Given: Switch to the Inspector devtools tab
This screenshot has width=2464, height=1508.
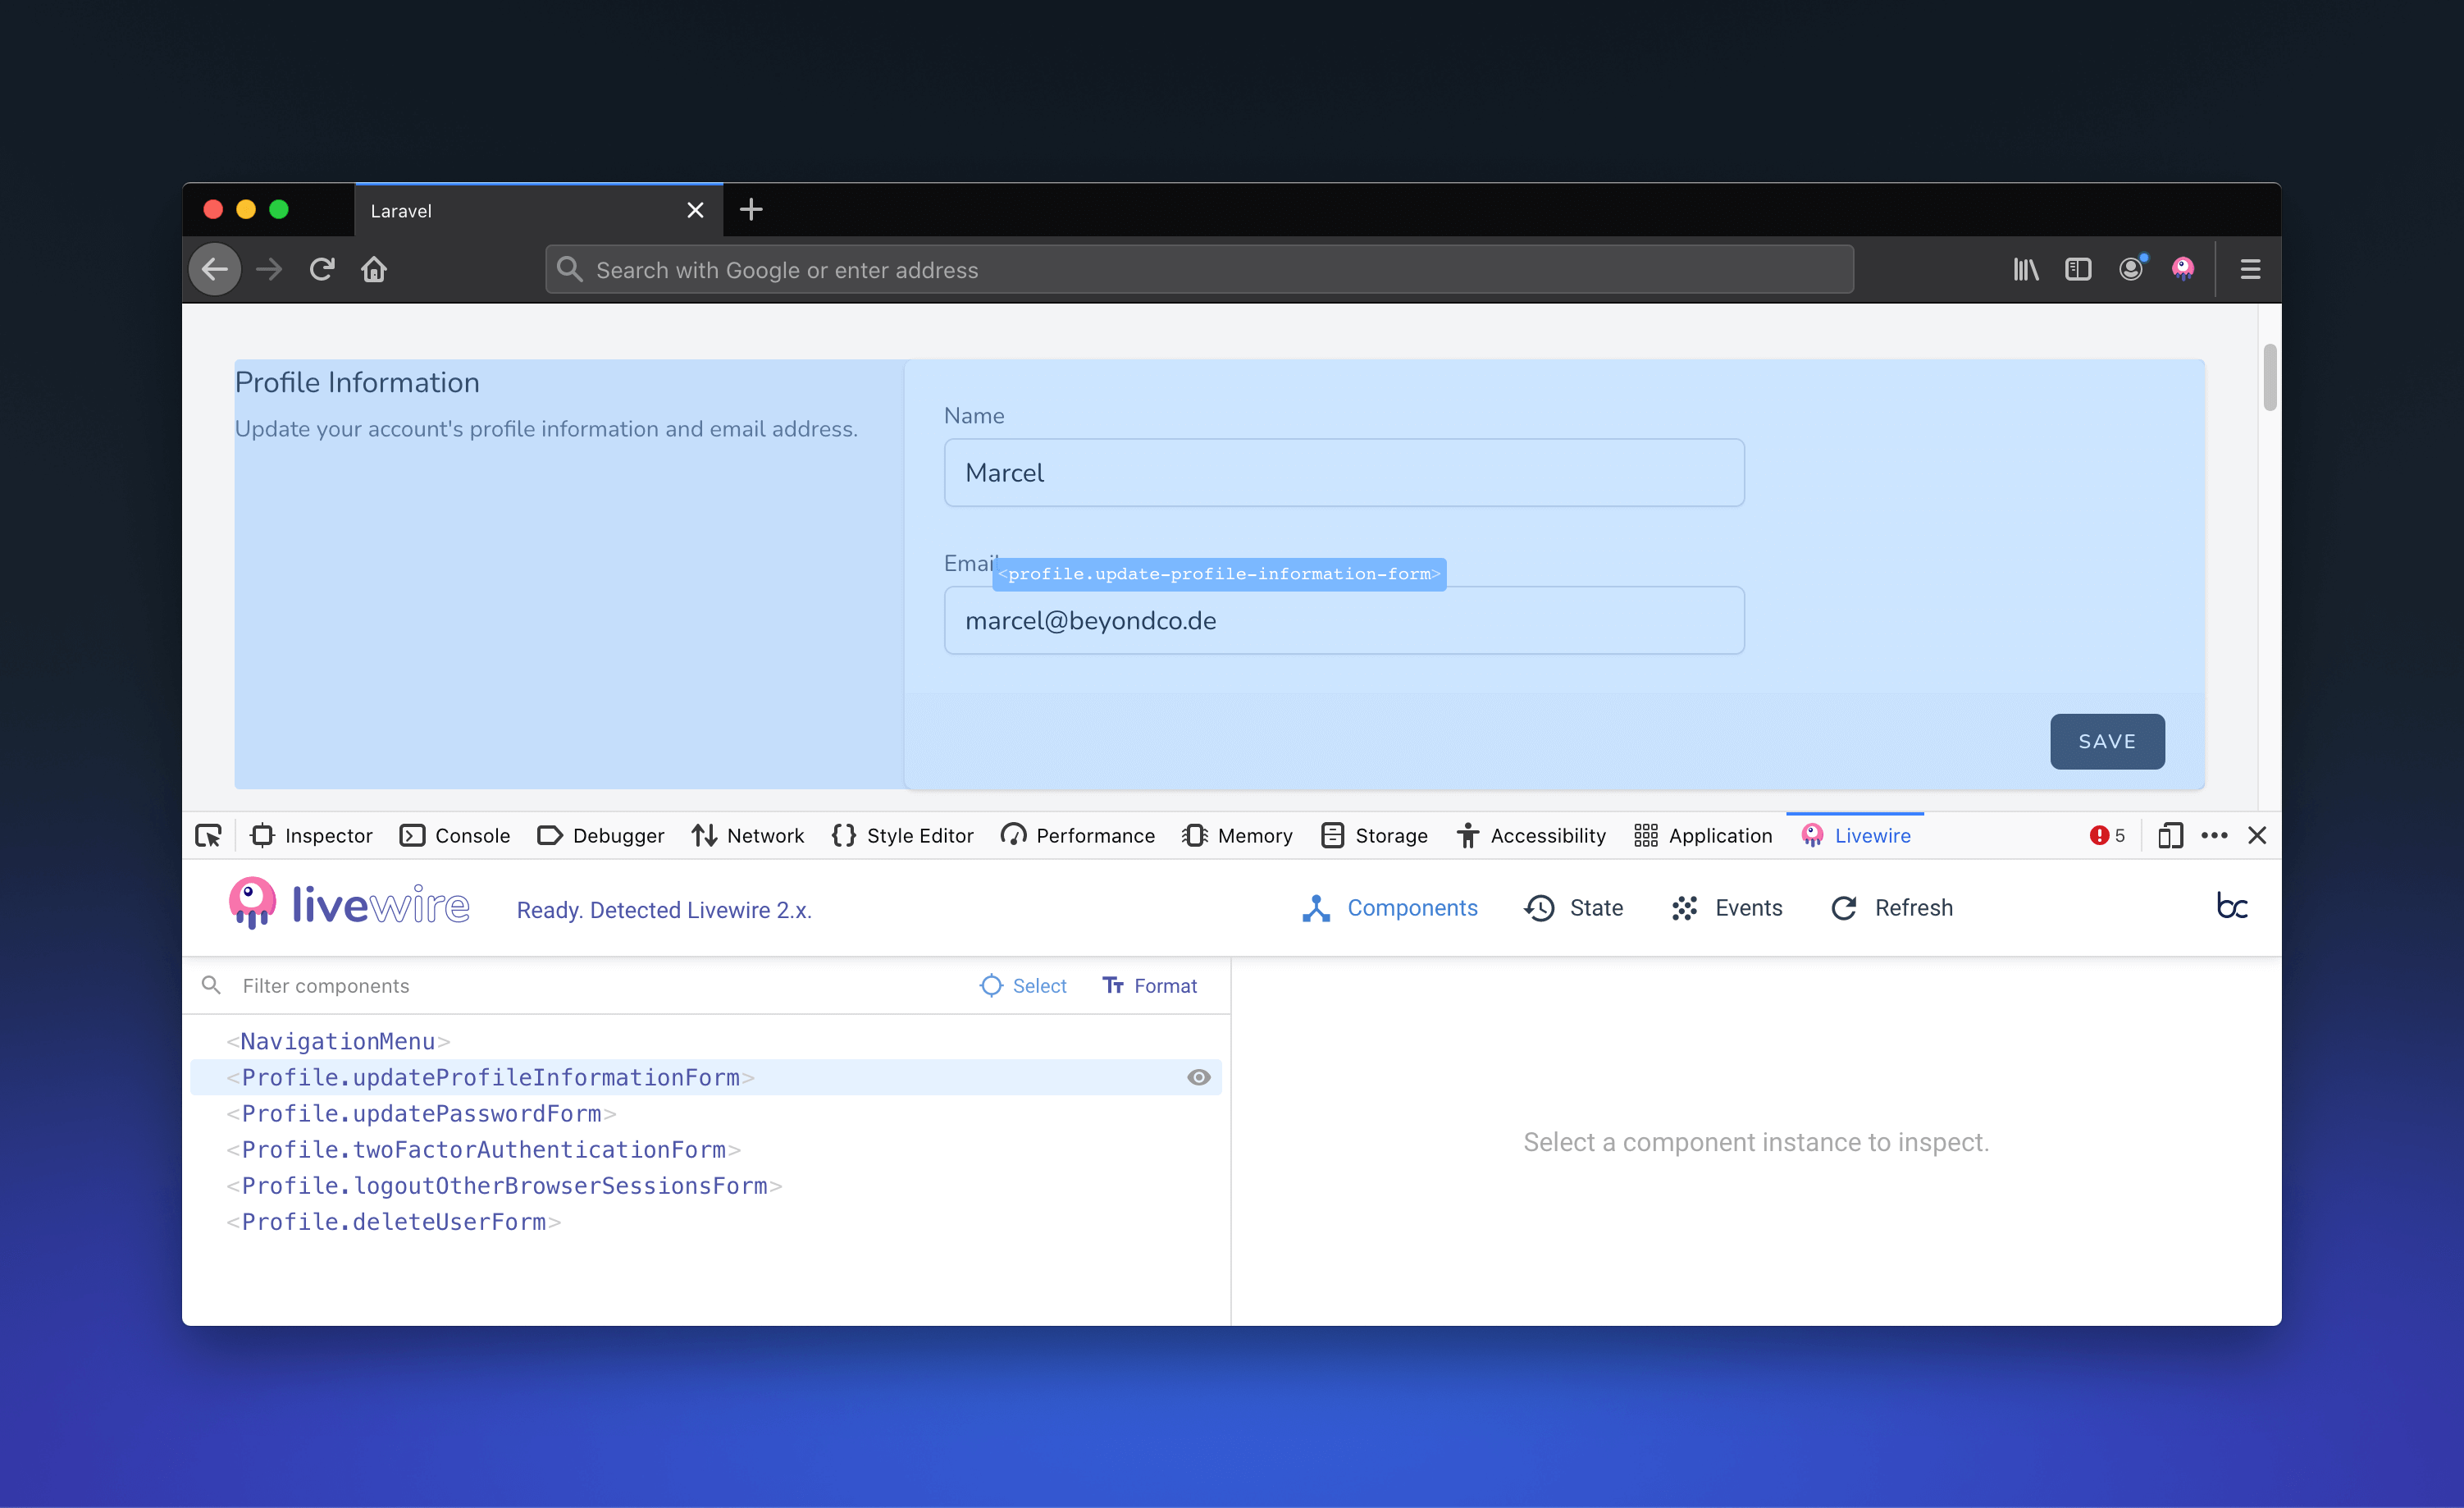Looking at the screenshot, I should 311,835.
